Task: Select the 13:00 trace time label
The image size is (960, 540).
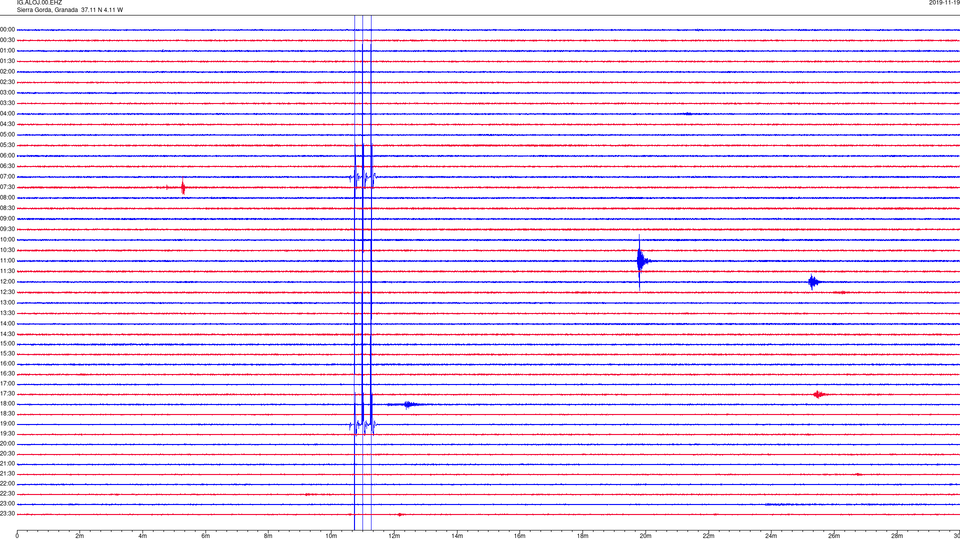Action: point(7,302)
